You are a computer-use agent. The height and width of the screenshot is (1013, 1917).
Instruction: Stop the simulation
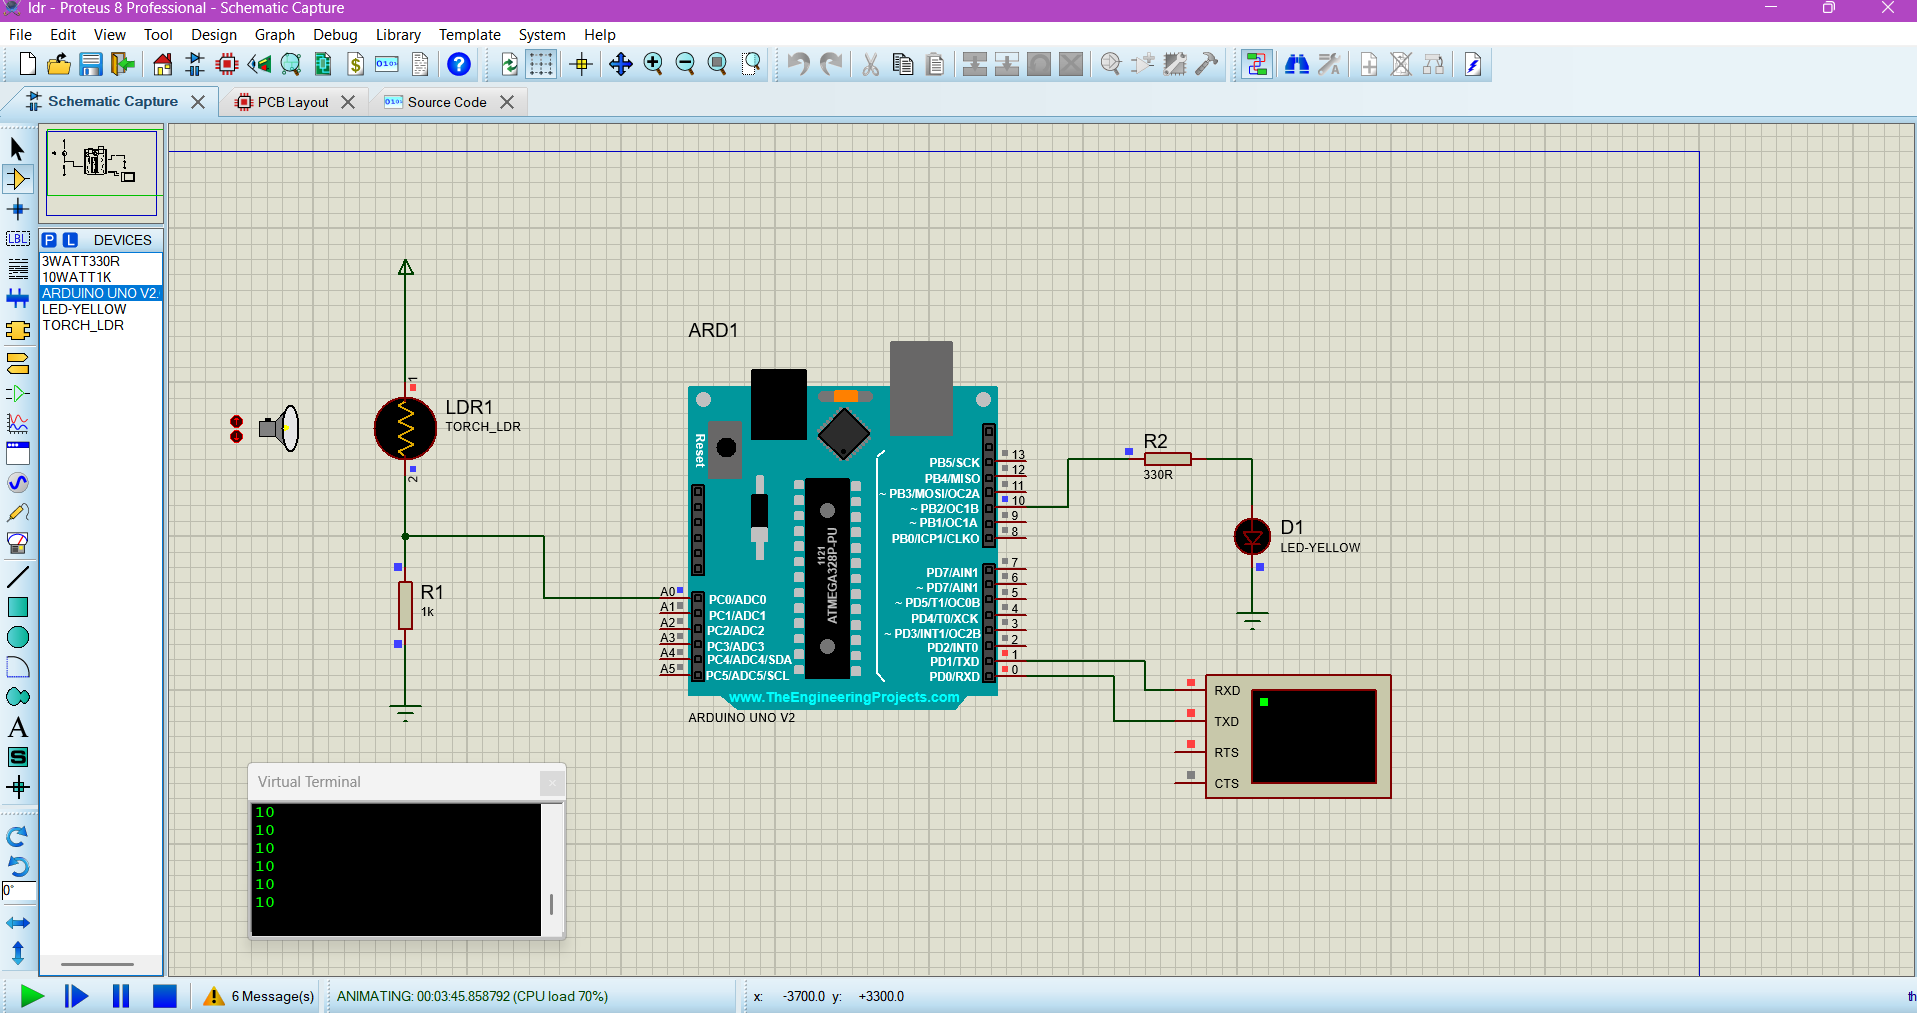[x=165, y=996]
